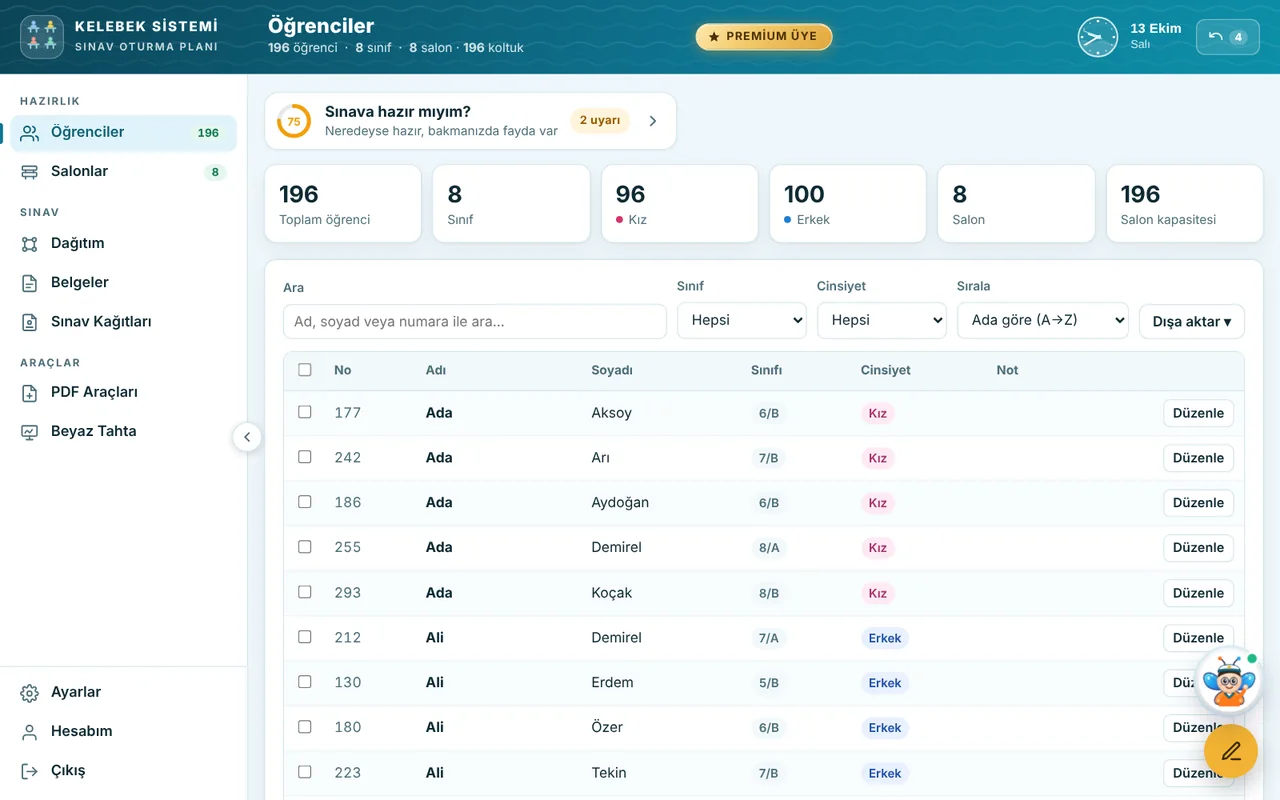Screen dimensions: 1280x800
Task: Click the Kelebek Sistemi logo icon
Action: (x=42, y=37)
